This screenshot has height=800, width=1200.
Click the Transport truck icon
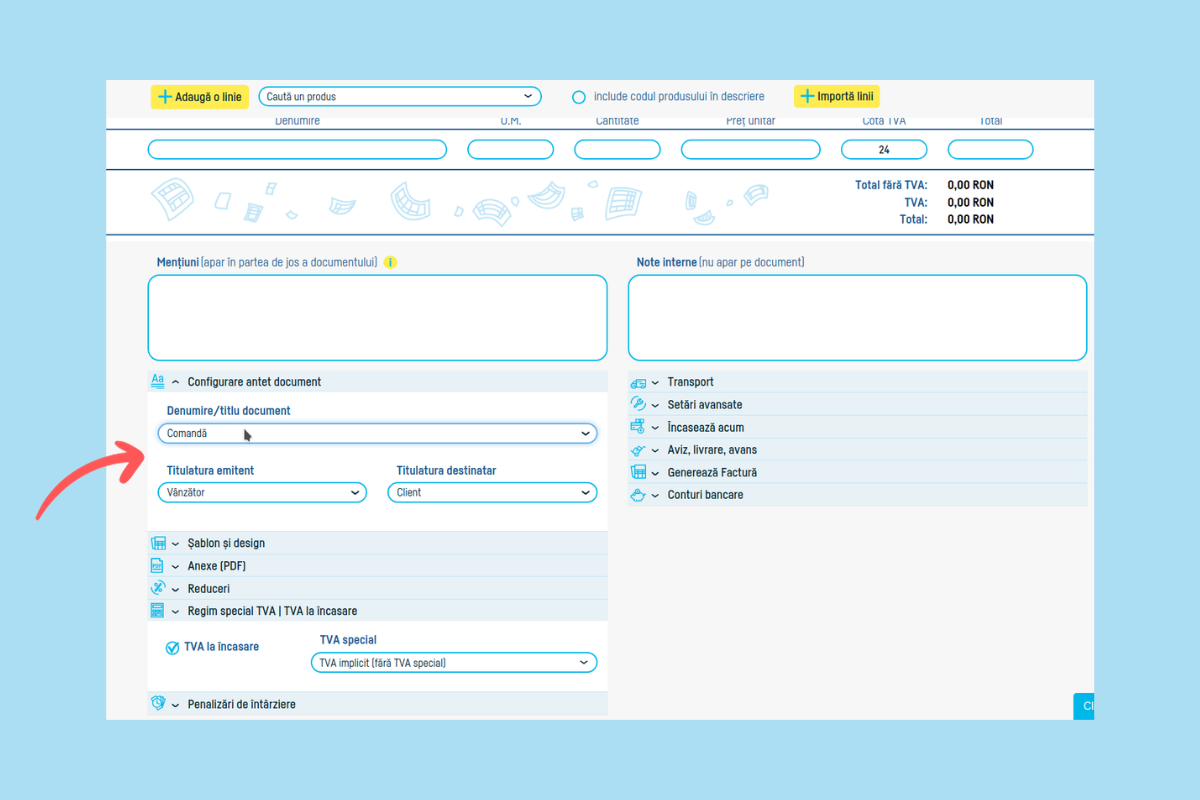tap(638, 382)
